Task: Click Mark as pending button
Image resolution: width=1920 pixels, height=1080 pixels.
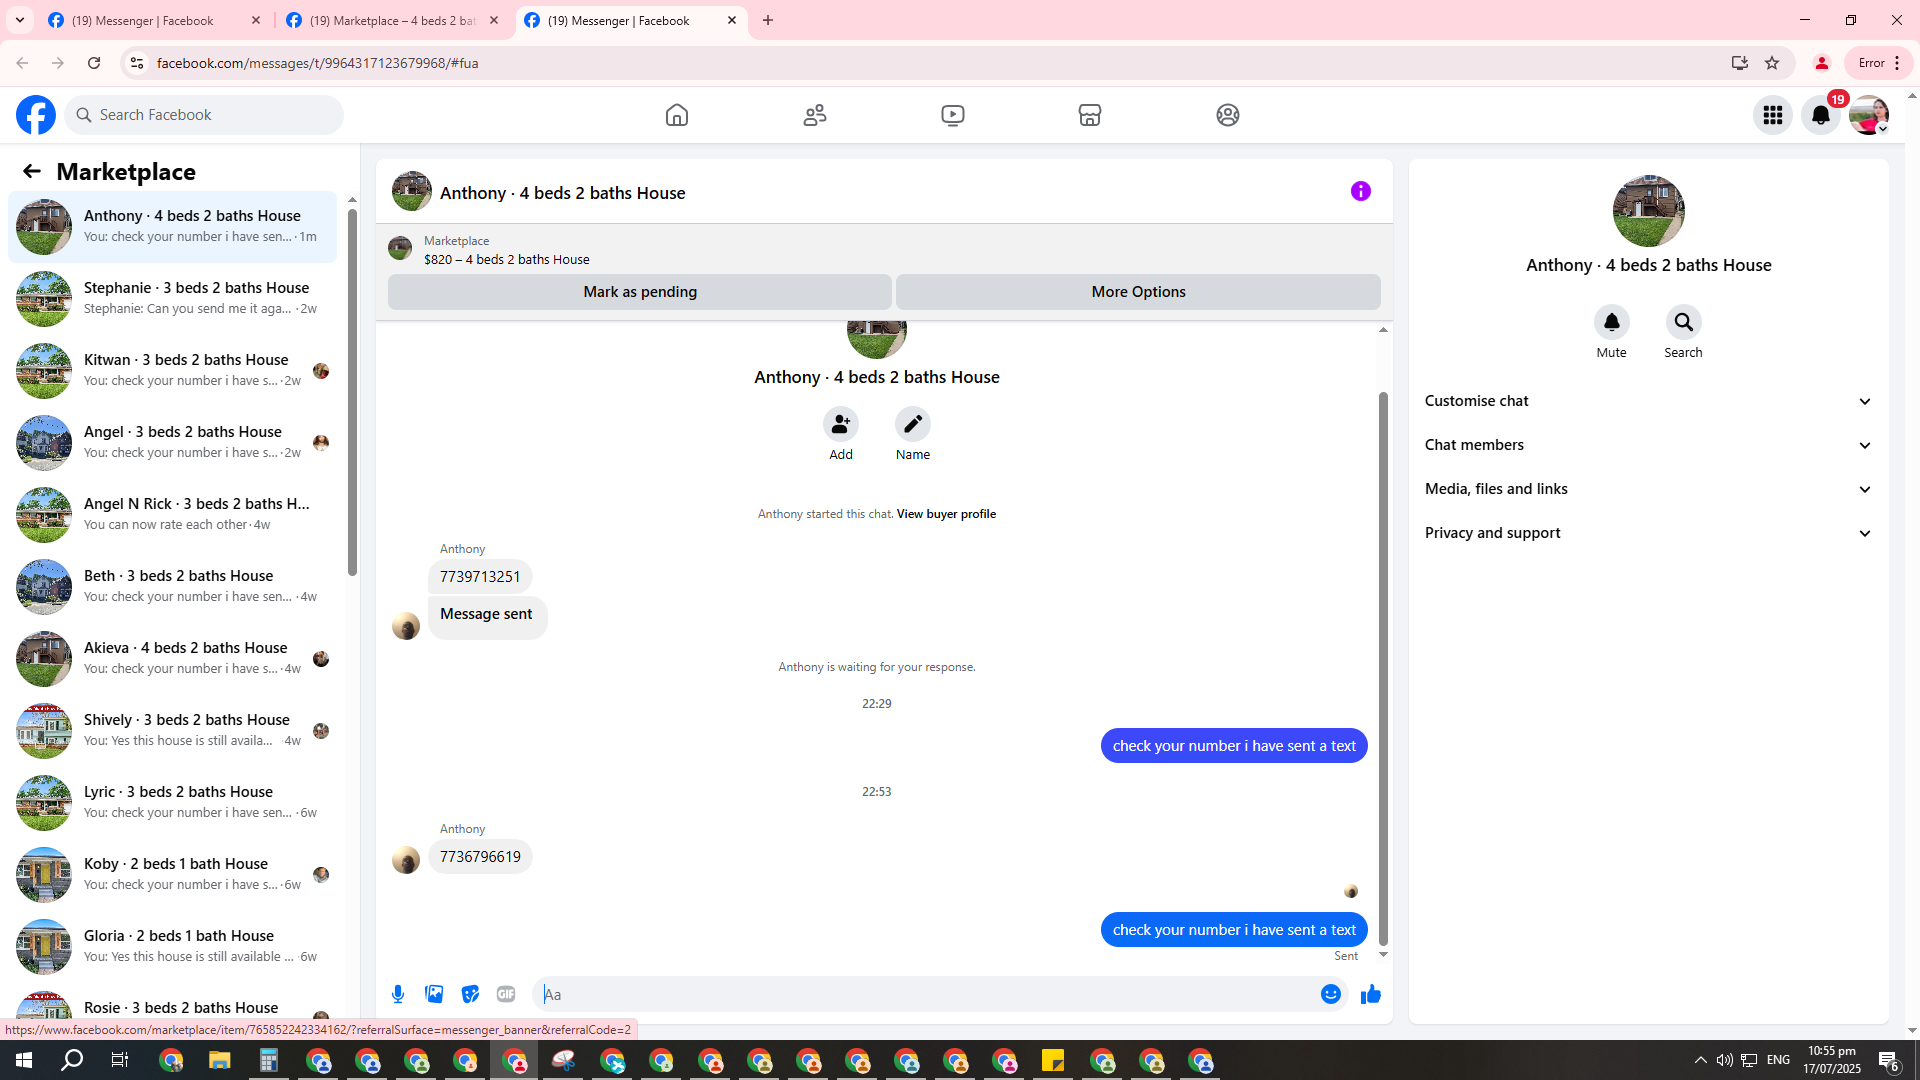Action: (x=640, y=292)
